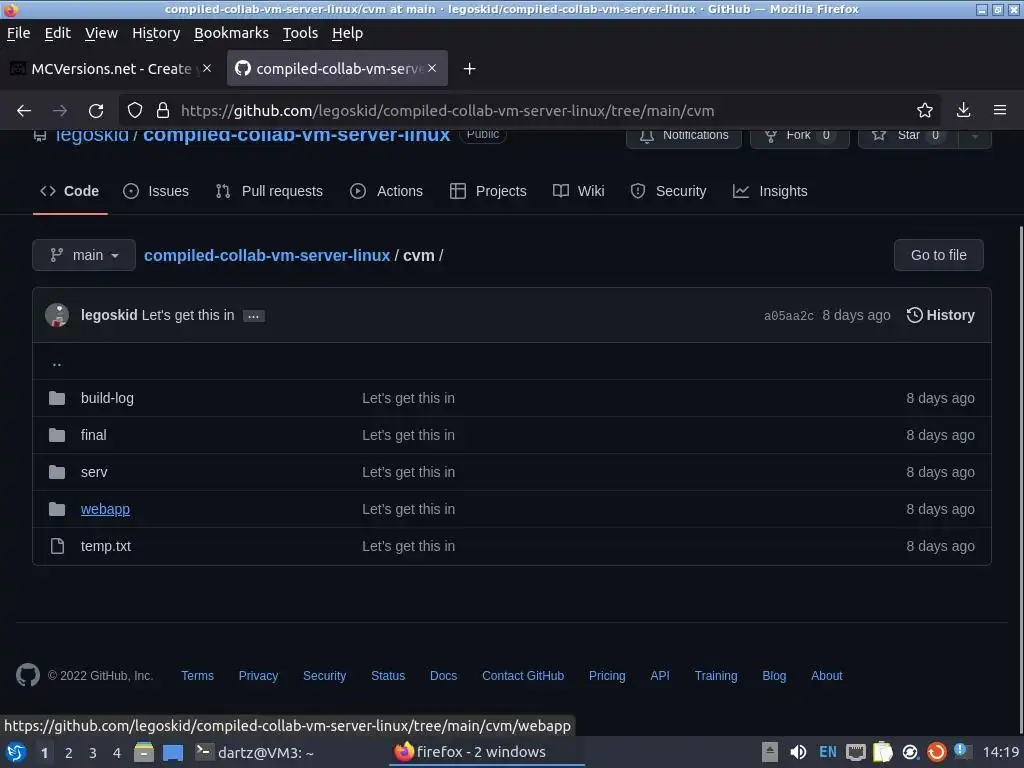The width and height of the screenshot is (1024, 768).
Task: Open the Issues tab
Action: [156, 191]
